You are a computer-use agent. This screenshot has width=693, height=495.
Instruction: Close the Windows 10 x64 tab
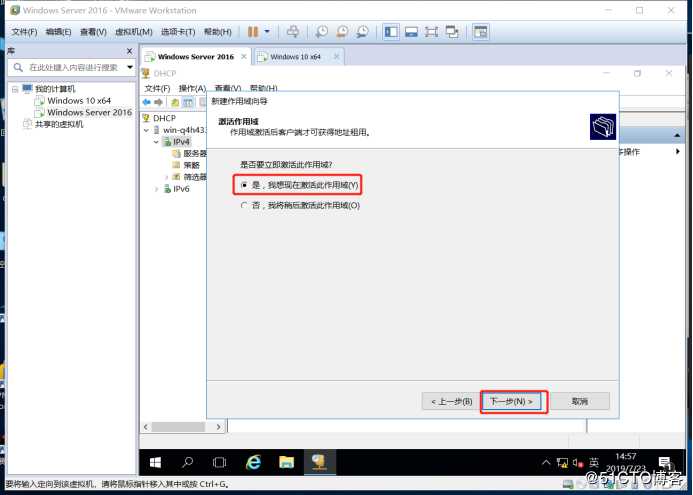click(x=337, y=57)
